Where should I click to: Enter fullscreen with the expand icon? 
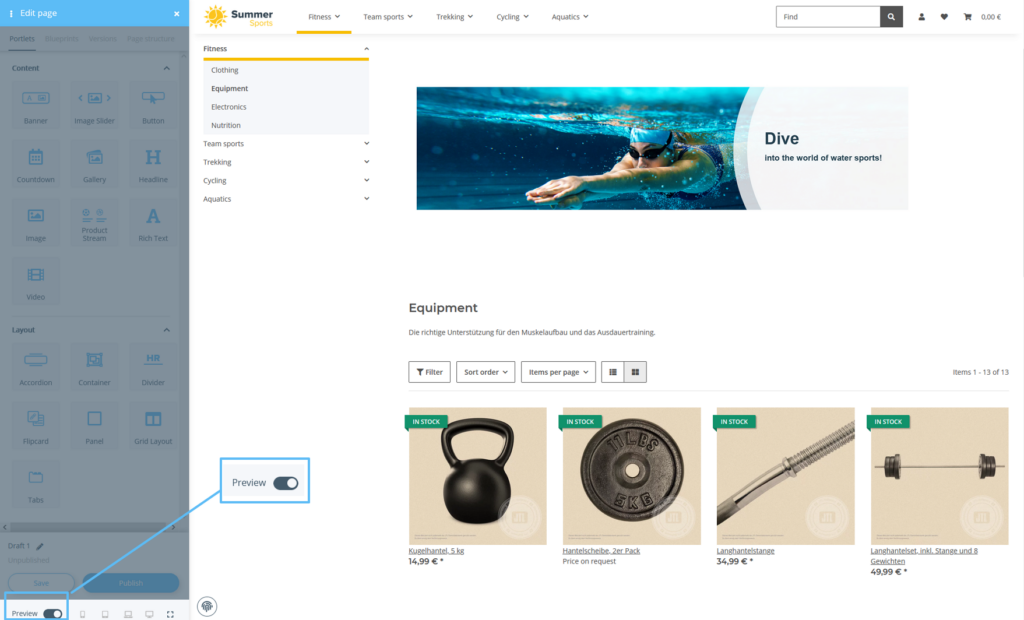170,614
